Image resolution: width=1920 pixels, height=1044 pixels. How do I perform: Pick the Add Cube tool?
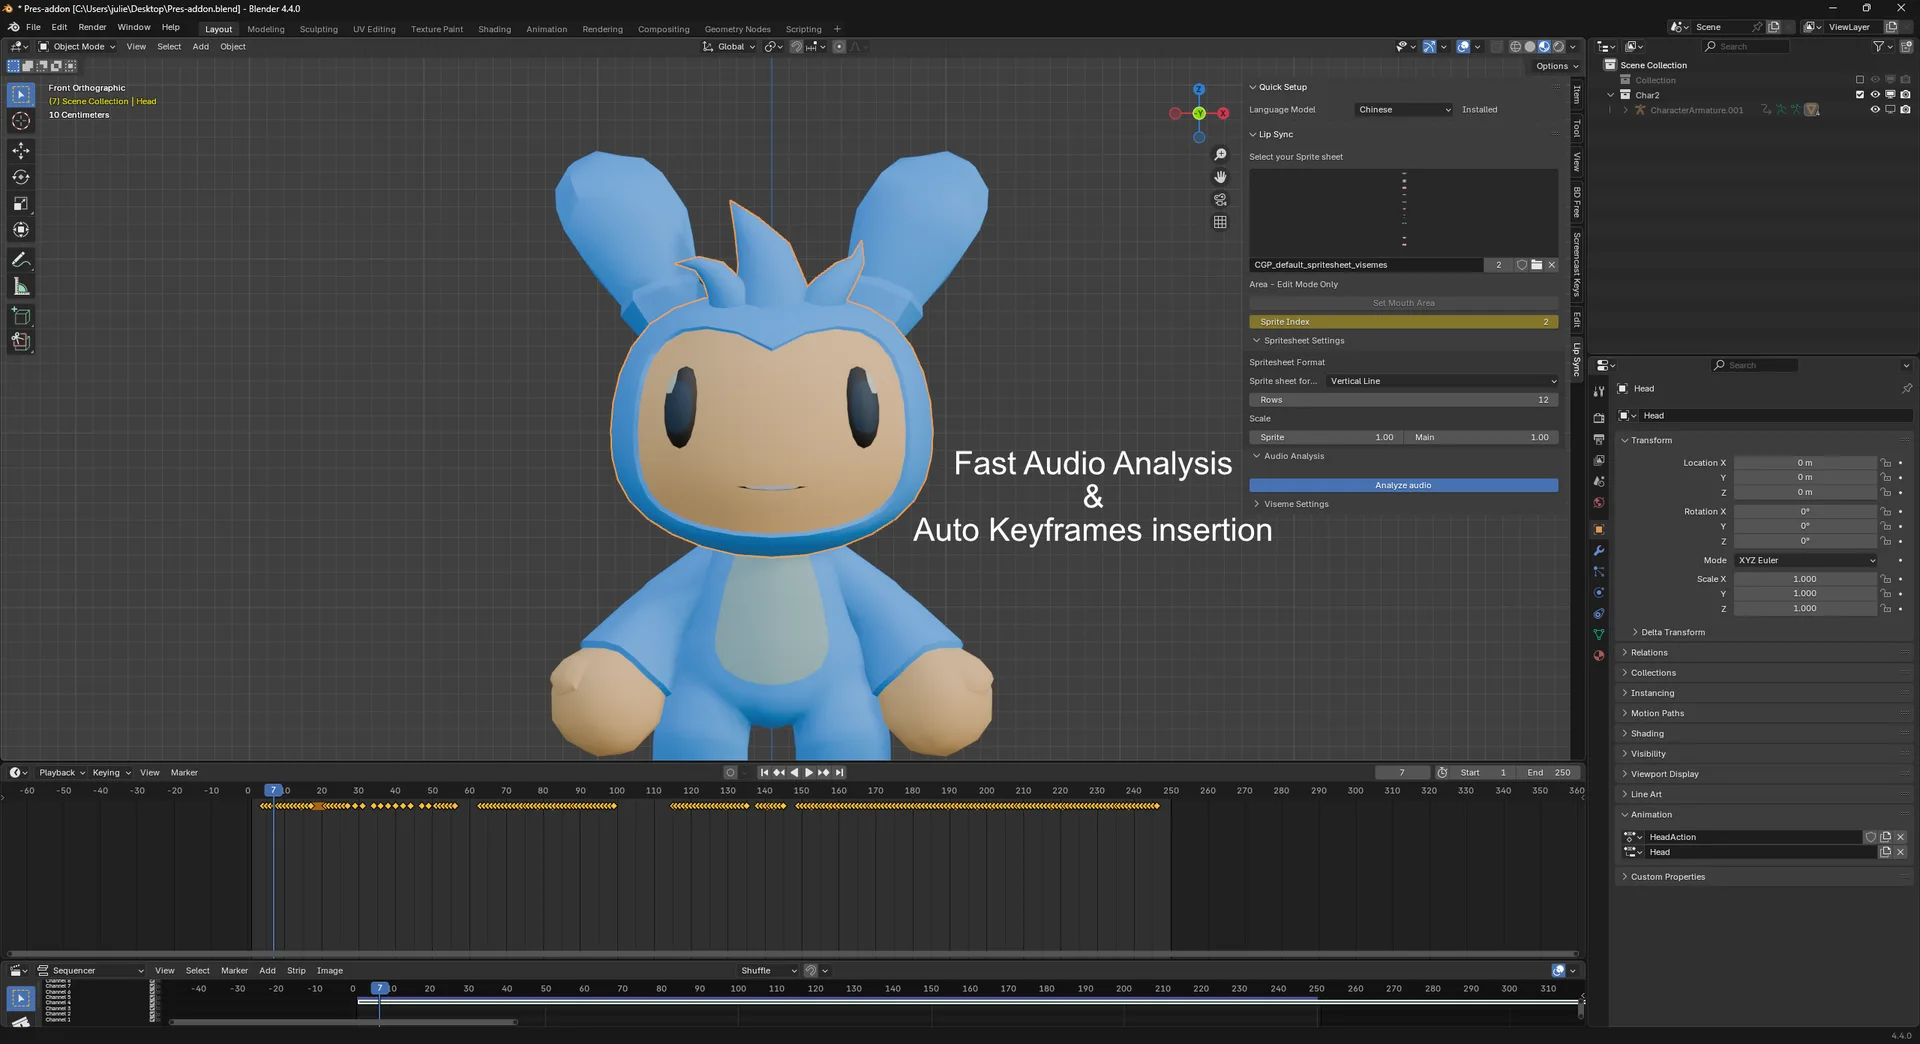click(21, 316)
